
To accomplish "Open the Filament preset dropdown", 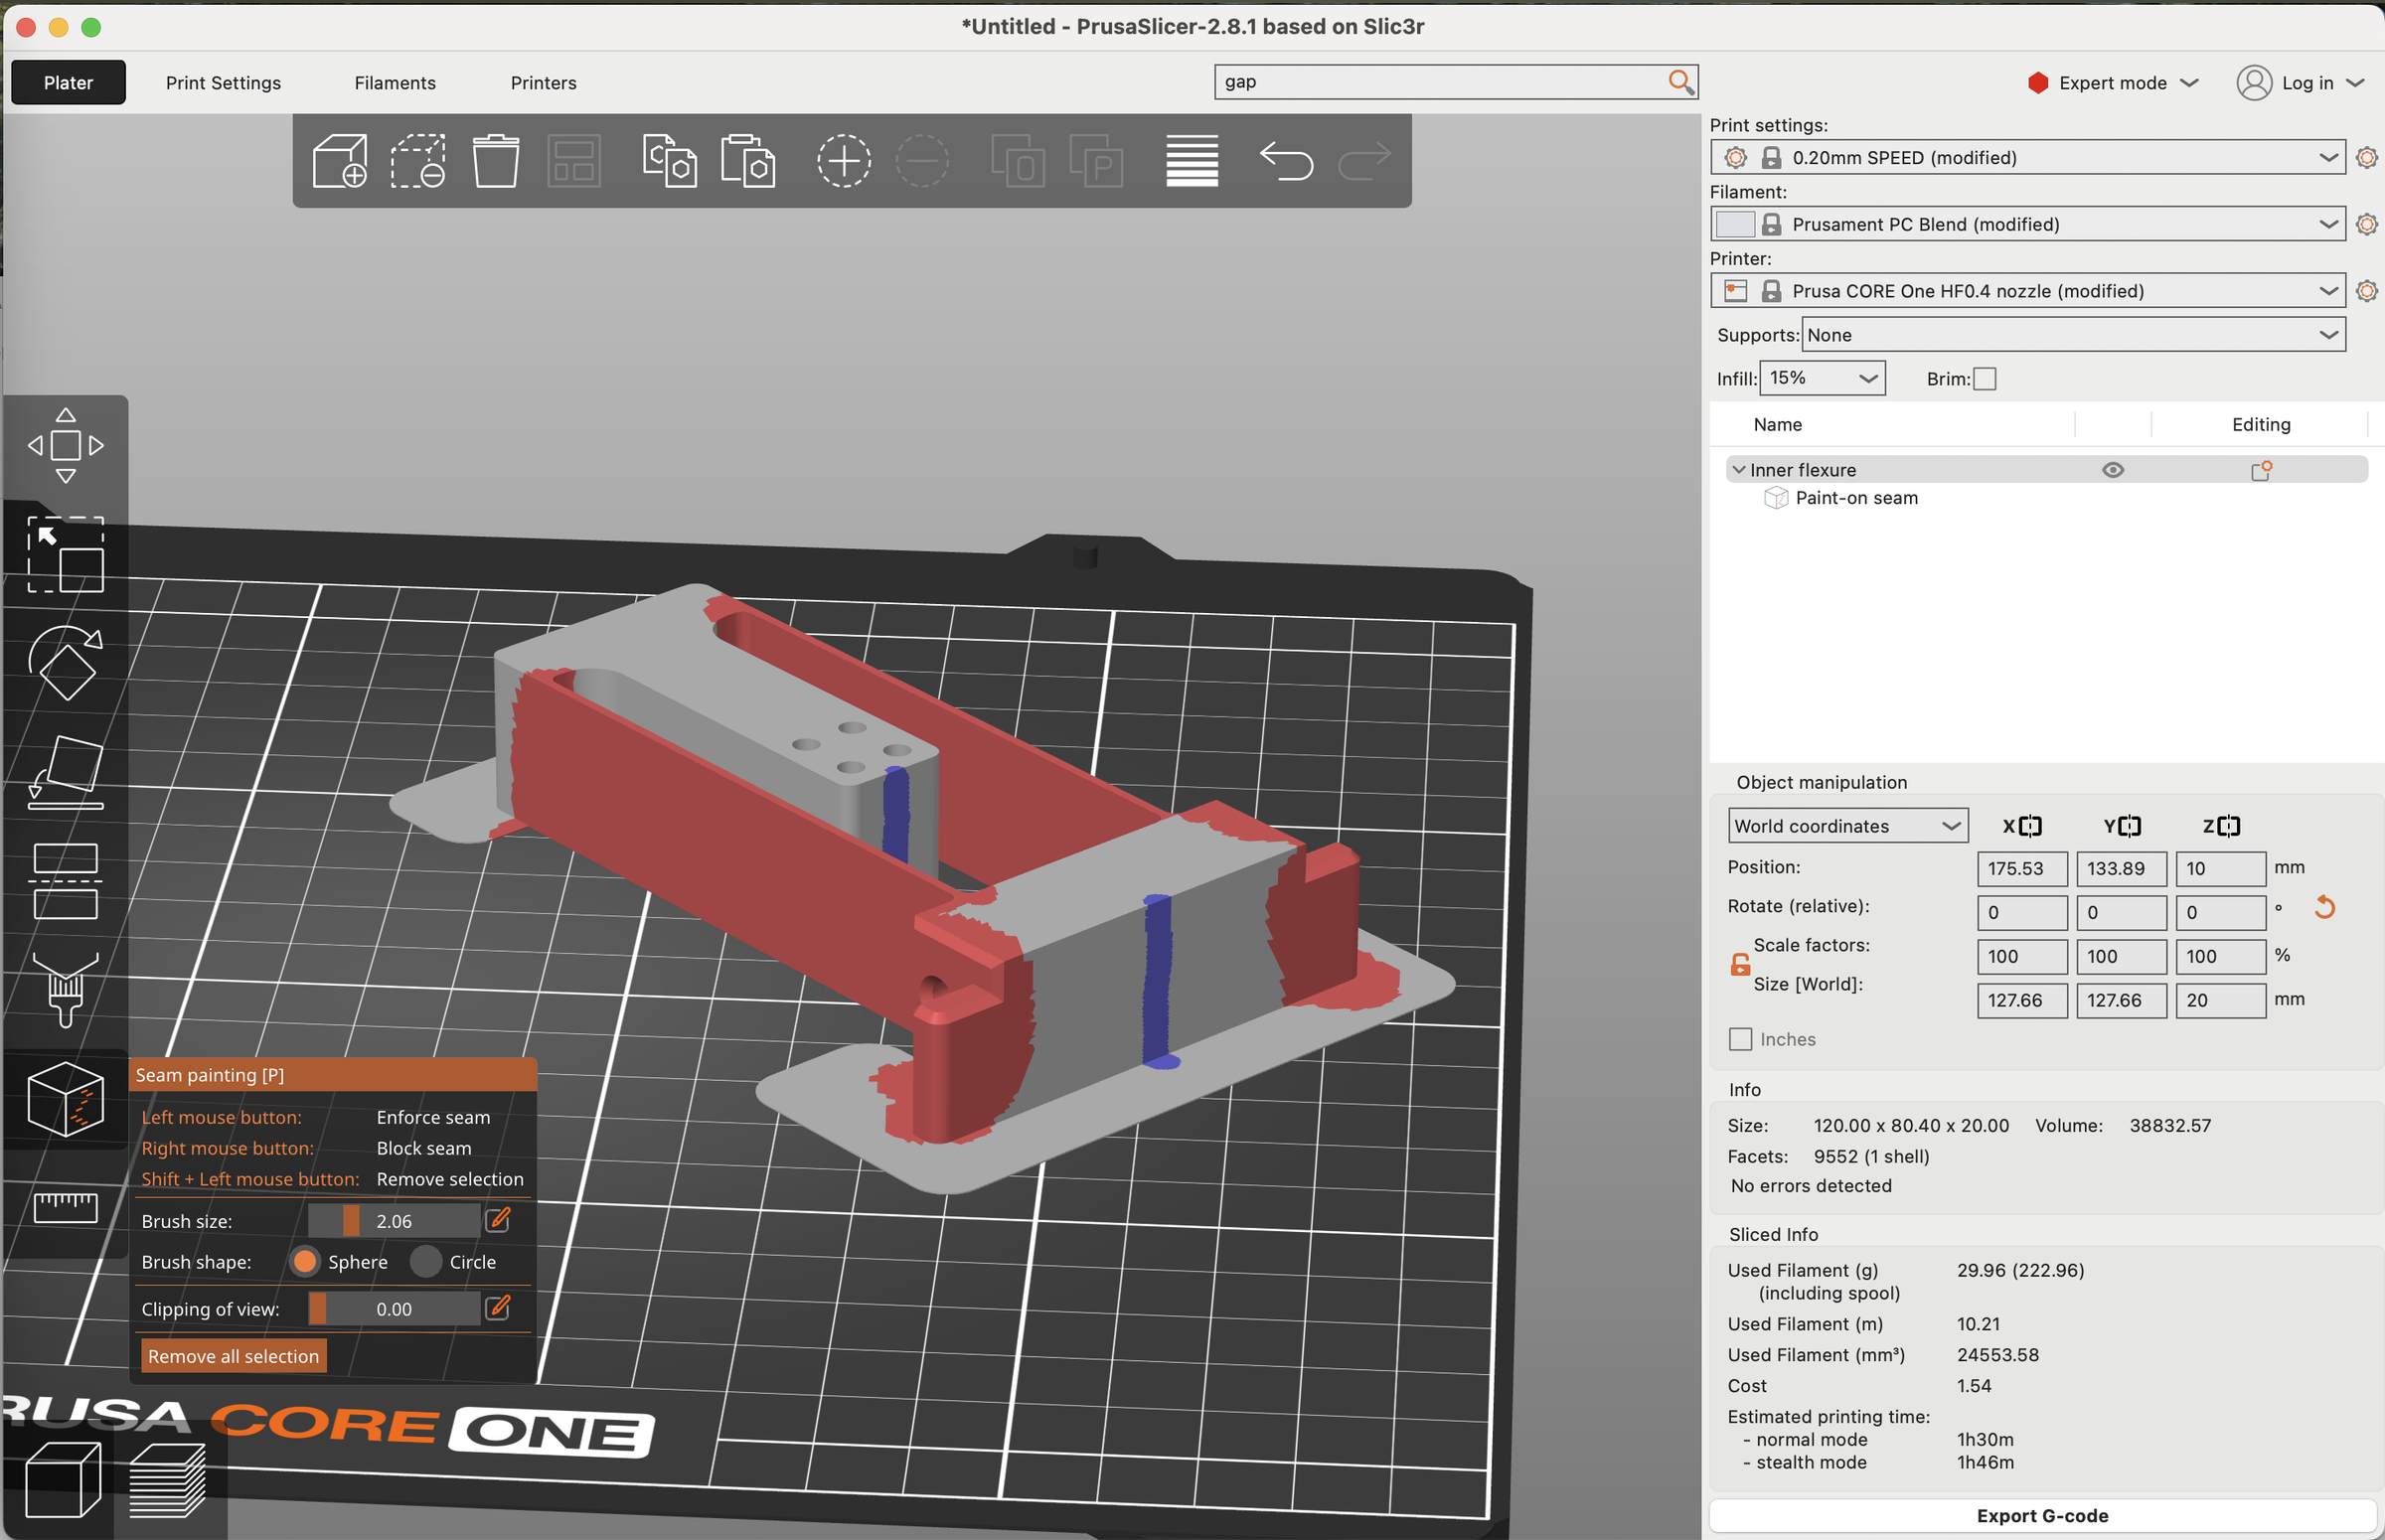I will (2028, 225).
